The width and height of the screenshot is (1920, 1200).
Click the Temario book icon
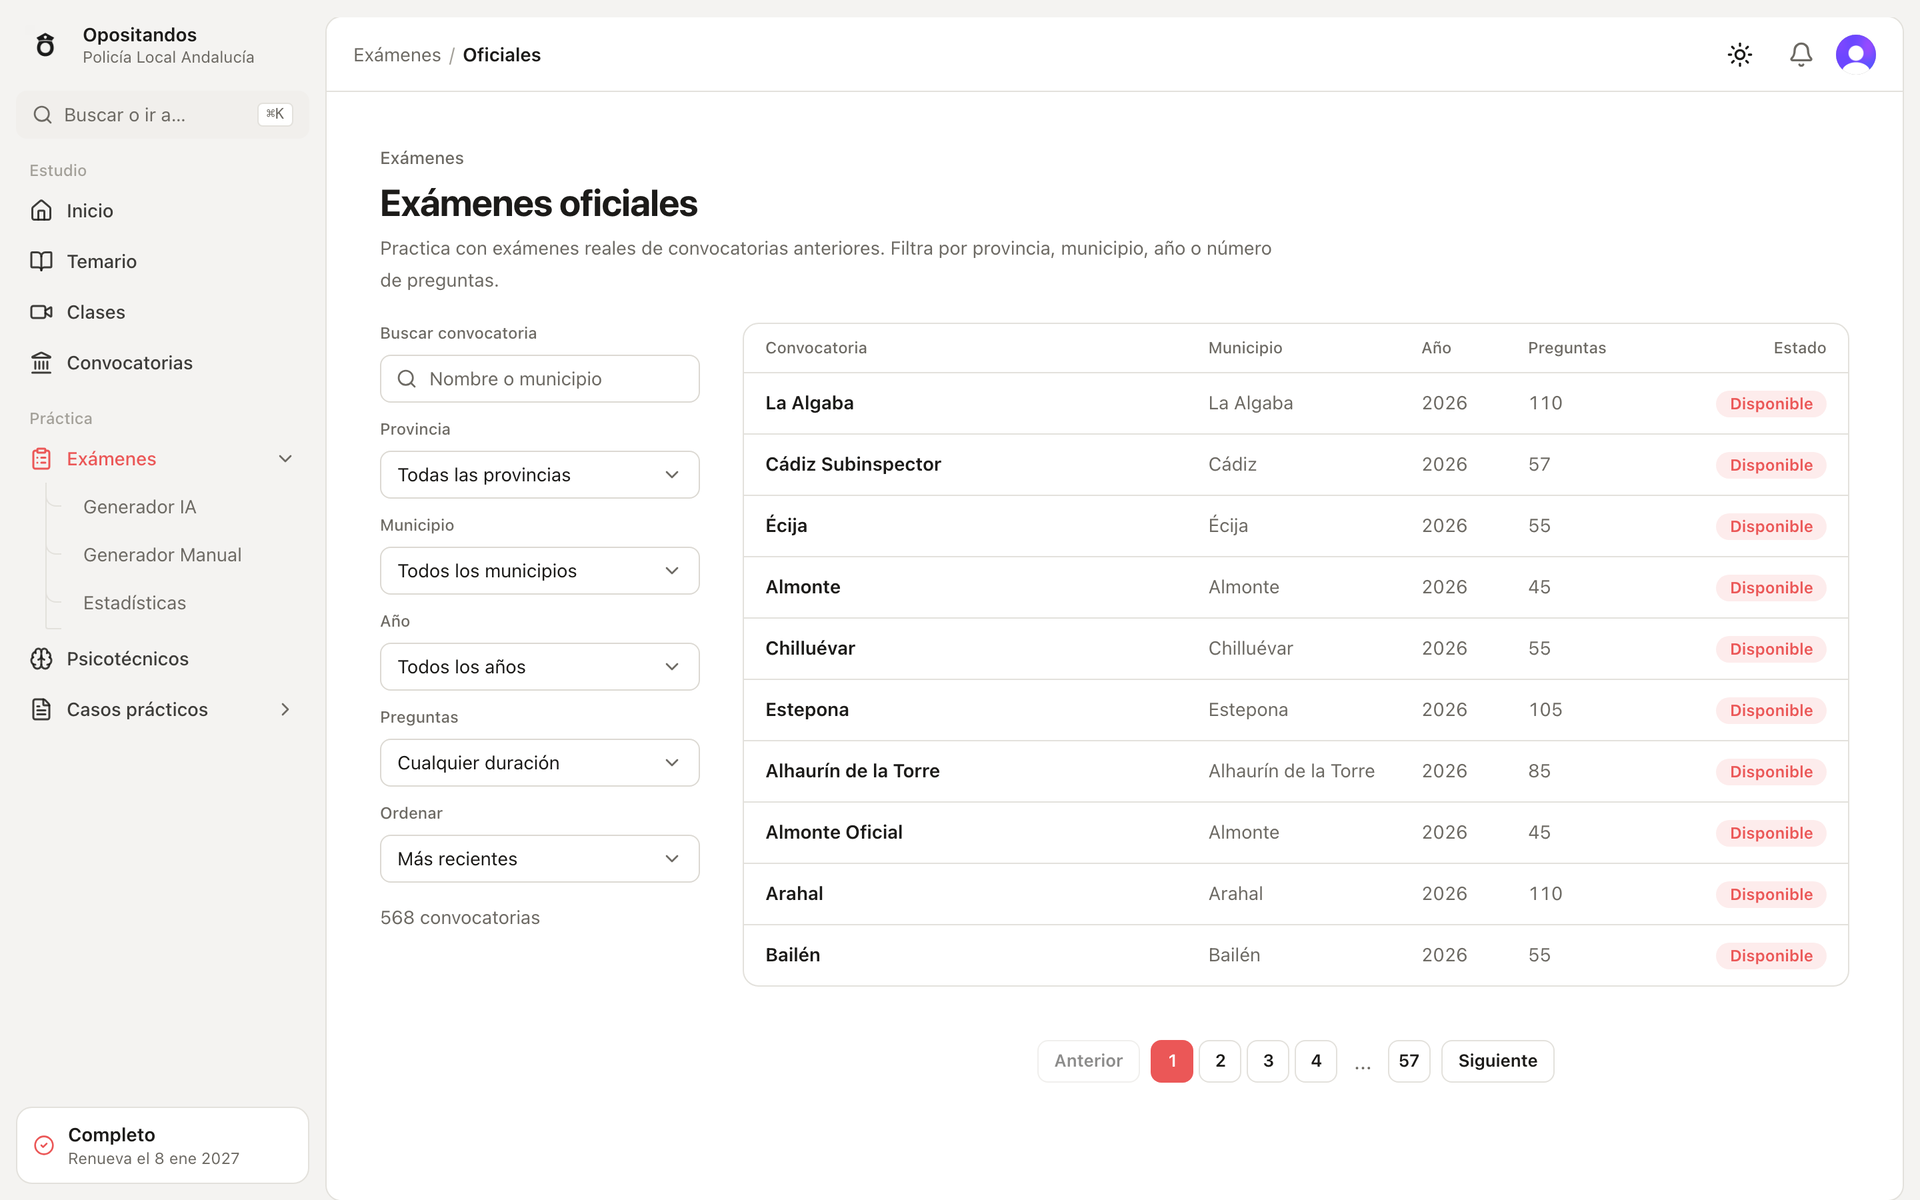[x=41, y=261]
